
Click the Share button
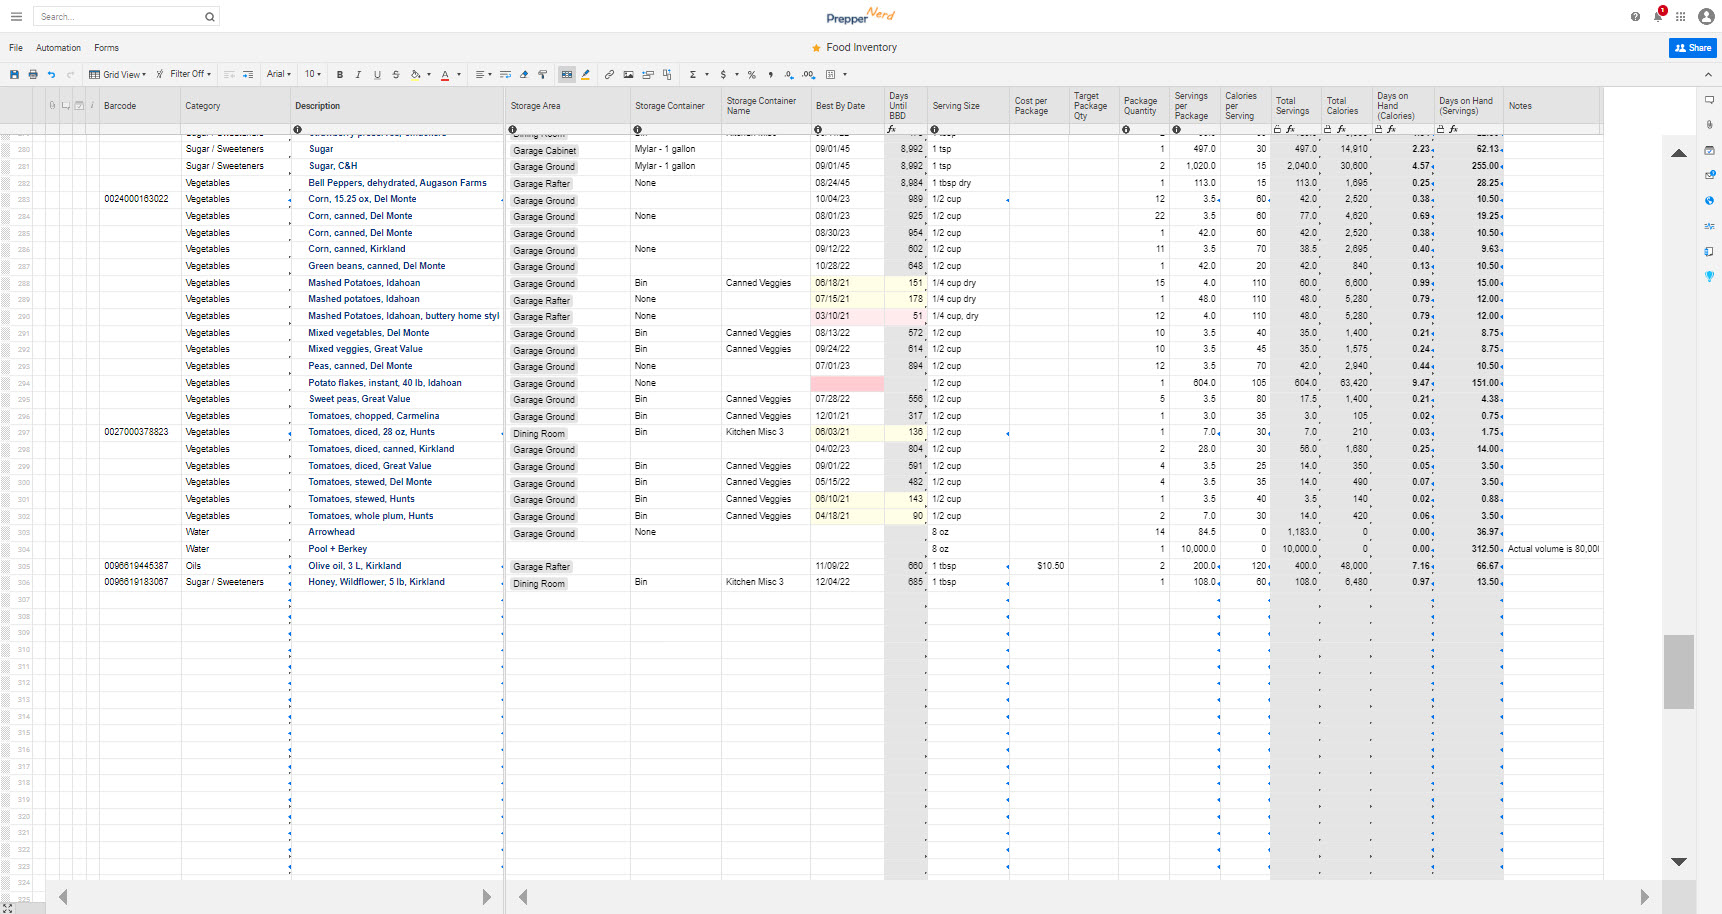[x=1692, y=47]
